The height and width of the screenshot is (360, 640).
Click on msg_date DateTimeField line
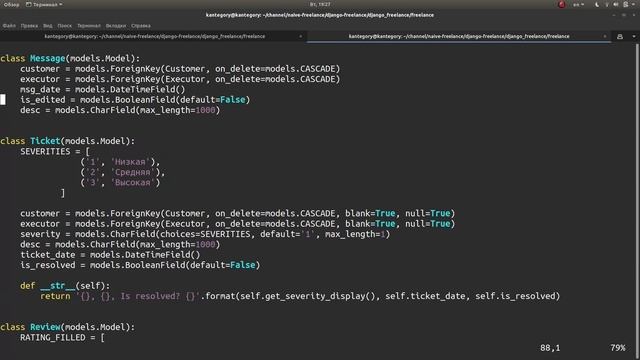point(102,89)
